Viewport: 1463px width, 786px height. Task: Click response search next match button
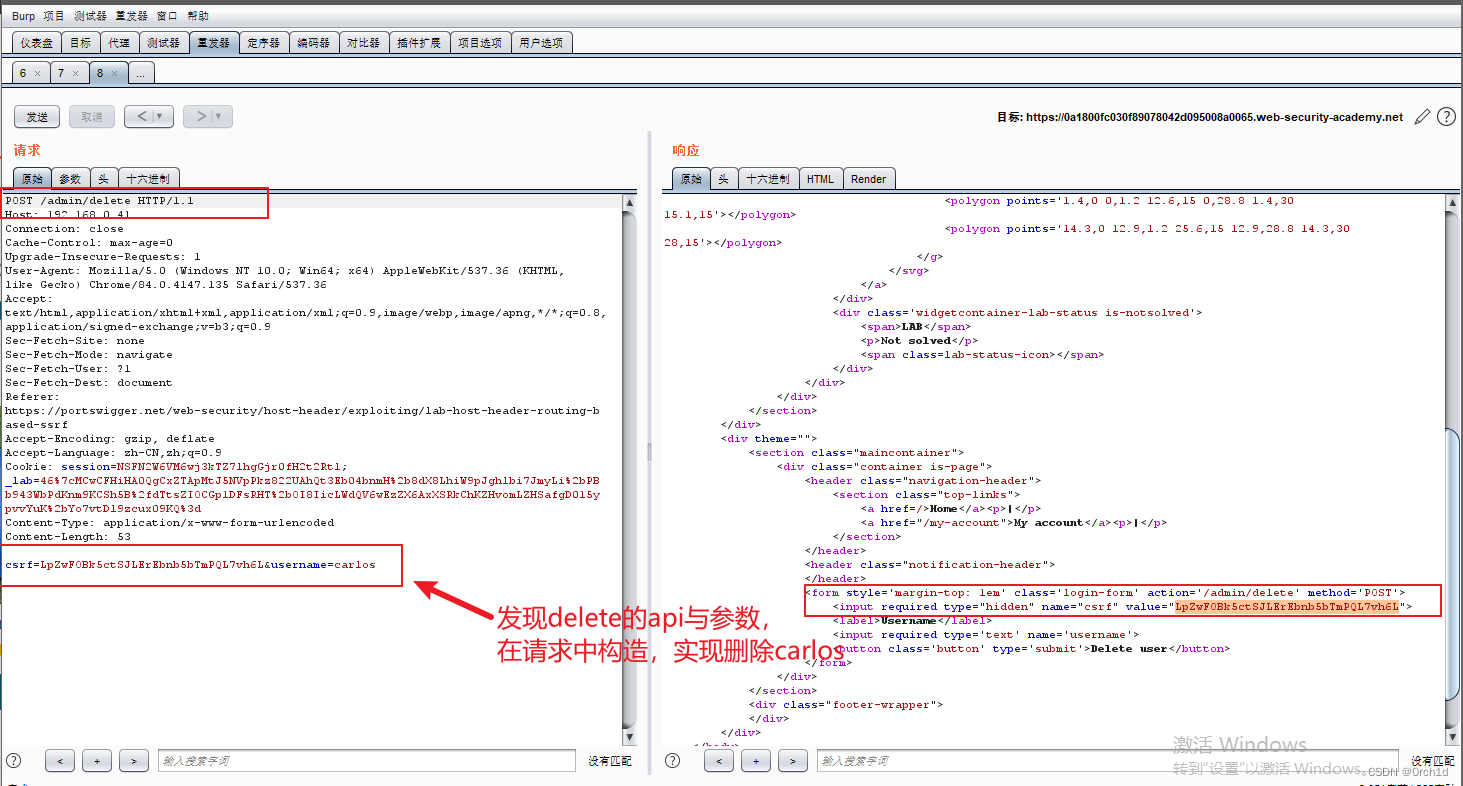point(793,761)
